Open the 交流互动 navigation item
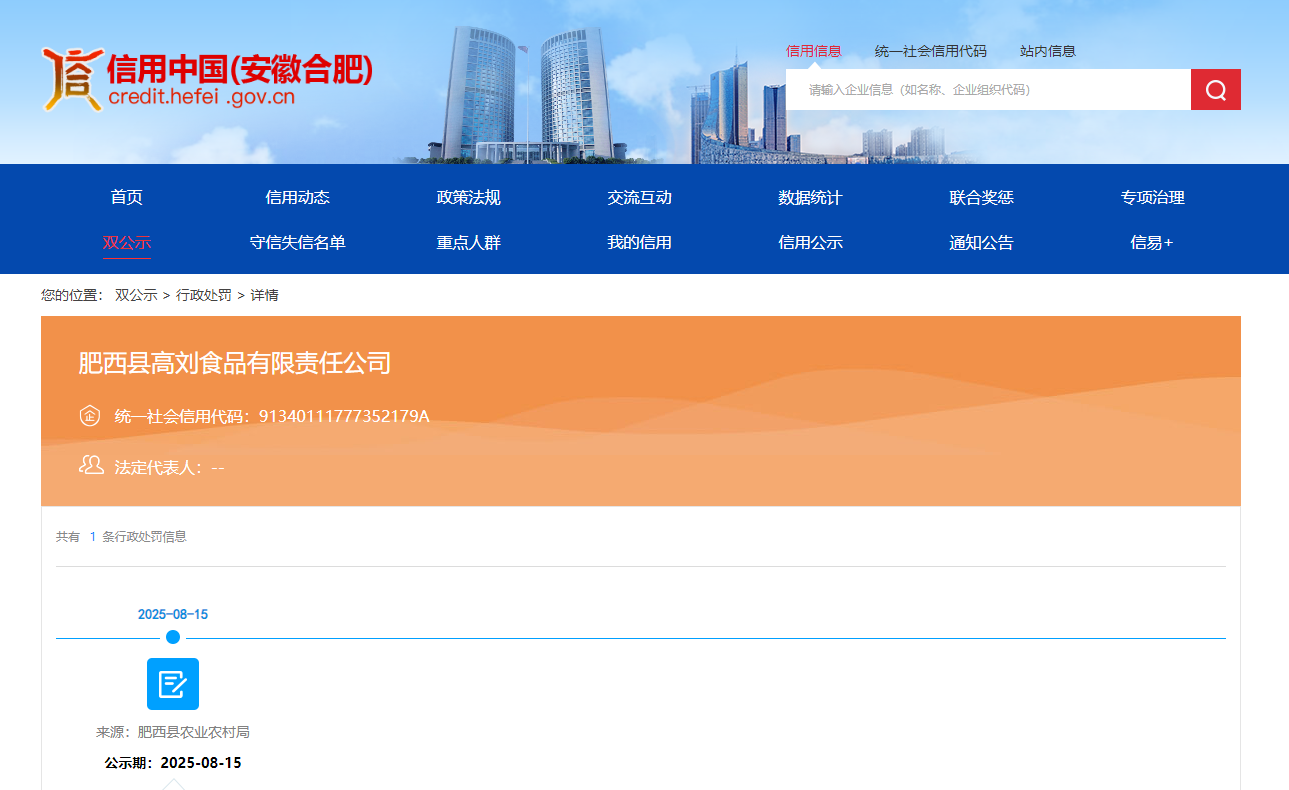Screen dimensions: 1289x790 [x=640, y=197]
